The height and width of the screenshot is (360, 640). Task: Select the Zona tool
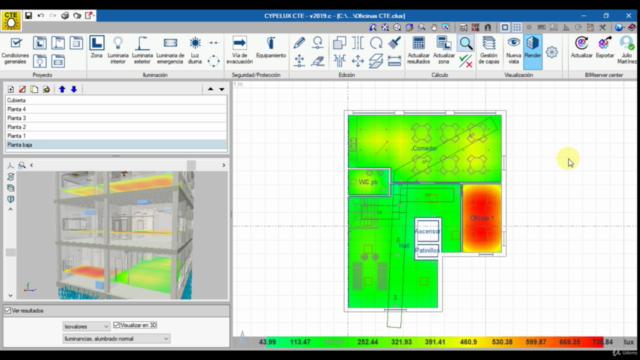pyautogui.click(x=97, y=47)
